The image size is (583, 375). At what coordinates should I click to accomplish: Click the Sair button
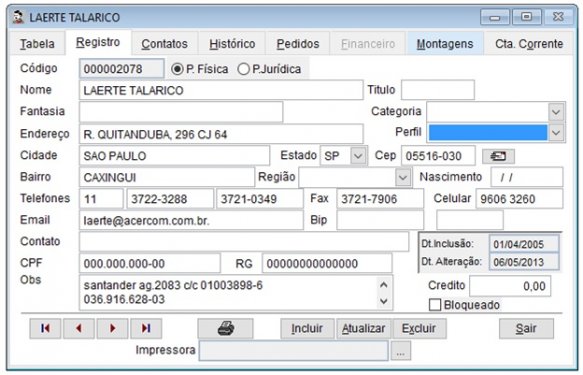coord(526,329)
